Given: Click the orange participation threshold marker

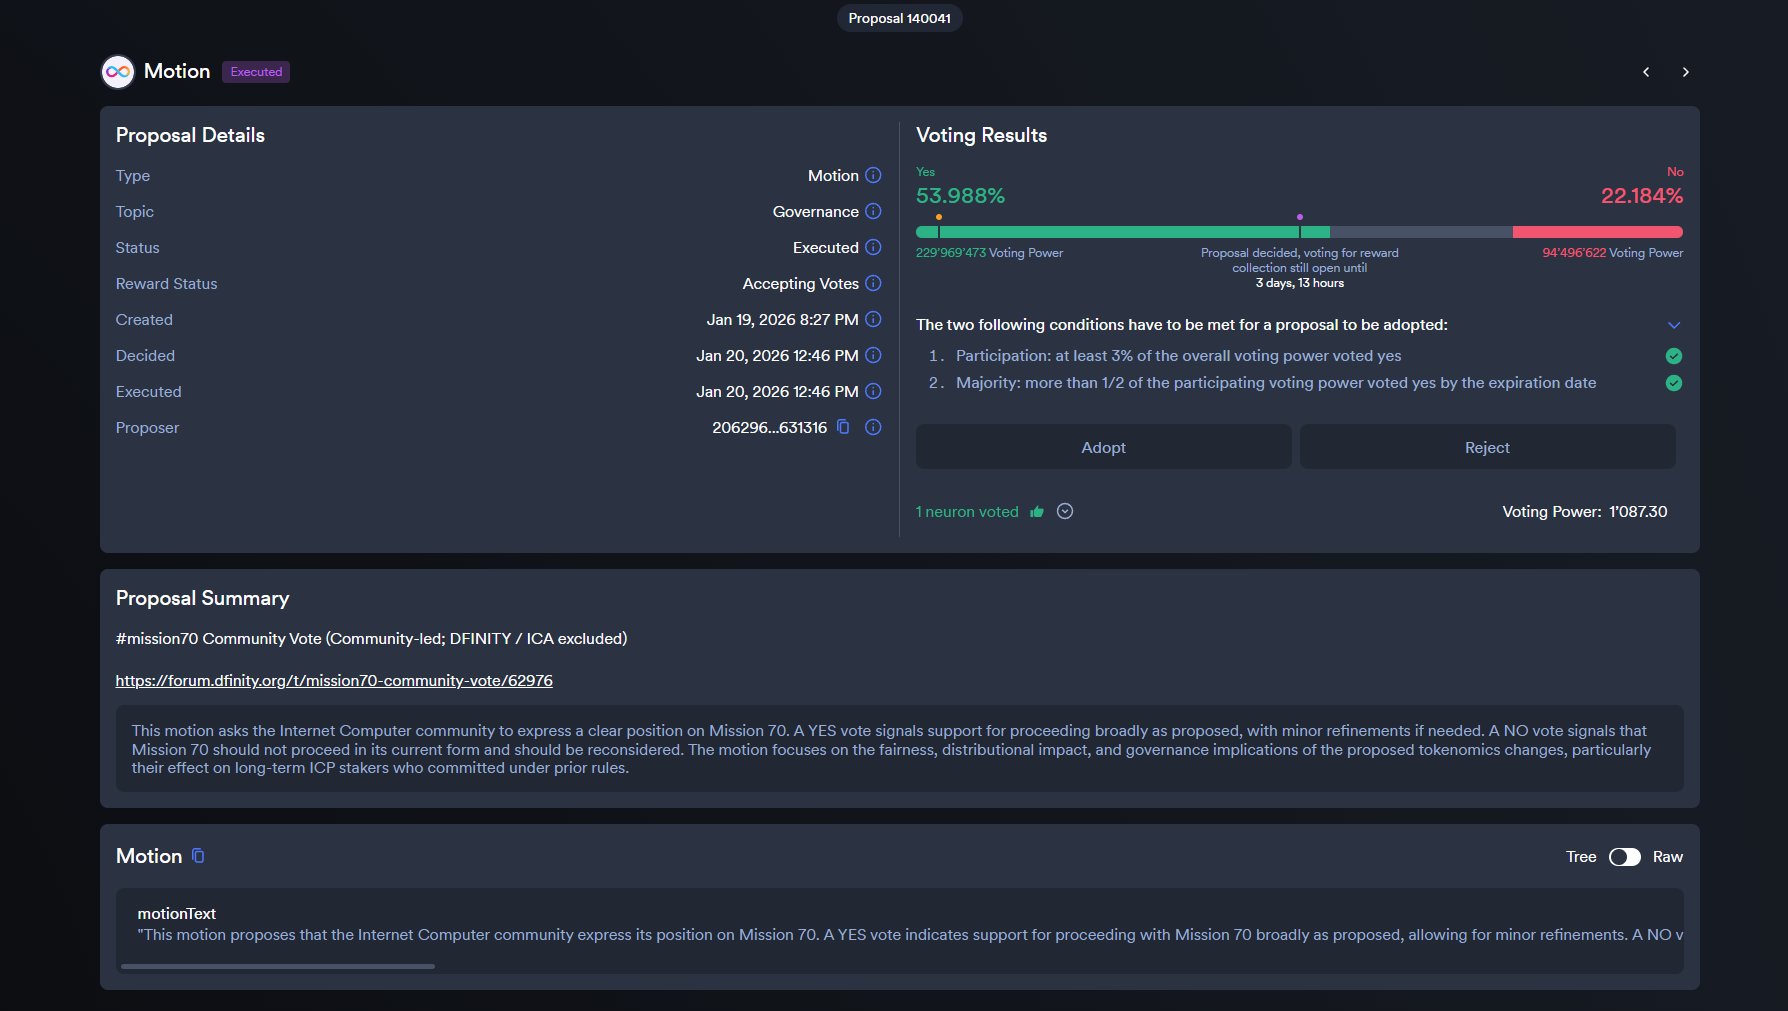Looking at the screenshot, I should (x=939, y=217).
